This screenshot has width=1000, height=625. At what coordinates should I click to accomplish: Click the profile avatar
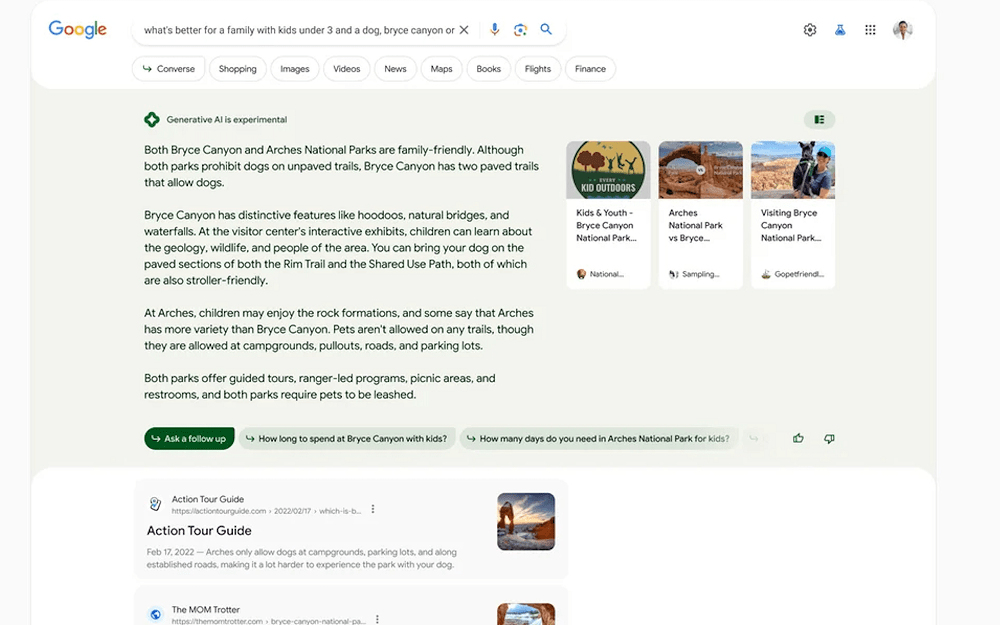pyautogui.click(x=902, y=29)
